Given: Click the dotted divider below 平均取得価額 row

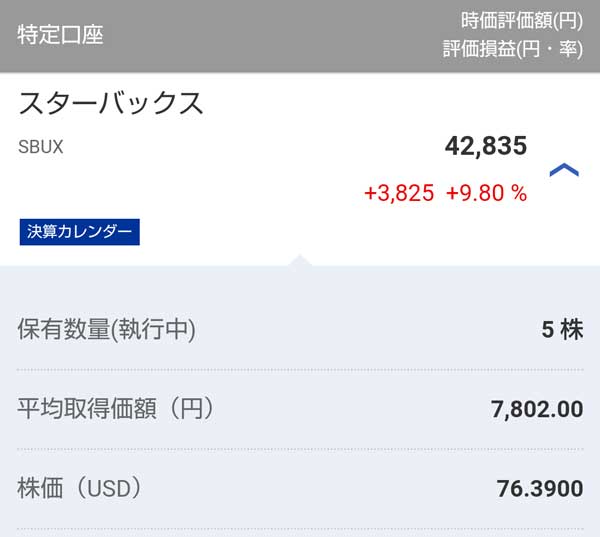Looking at the screenshot, I should [300, 448].
